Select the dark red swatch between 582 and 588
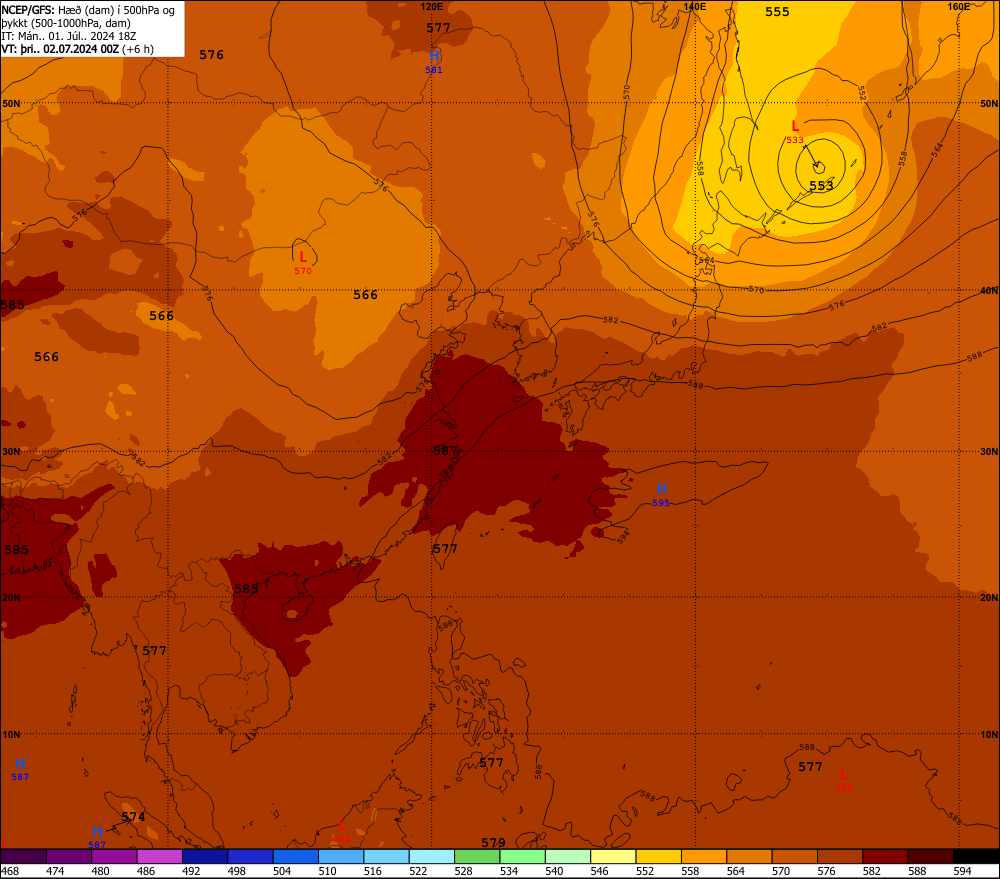This screenshot has height=879, width=1000. (885, 856)
